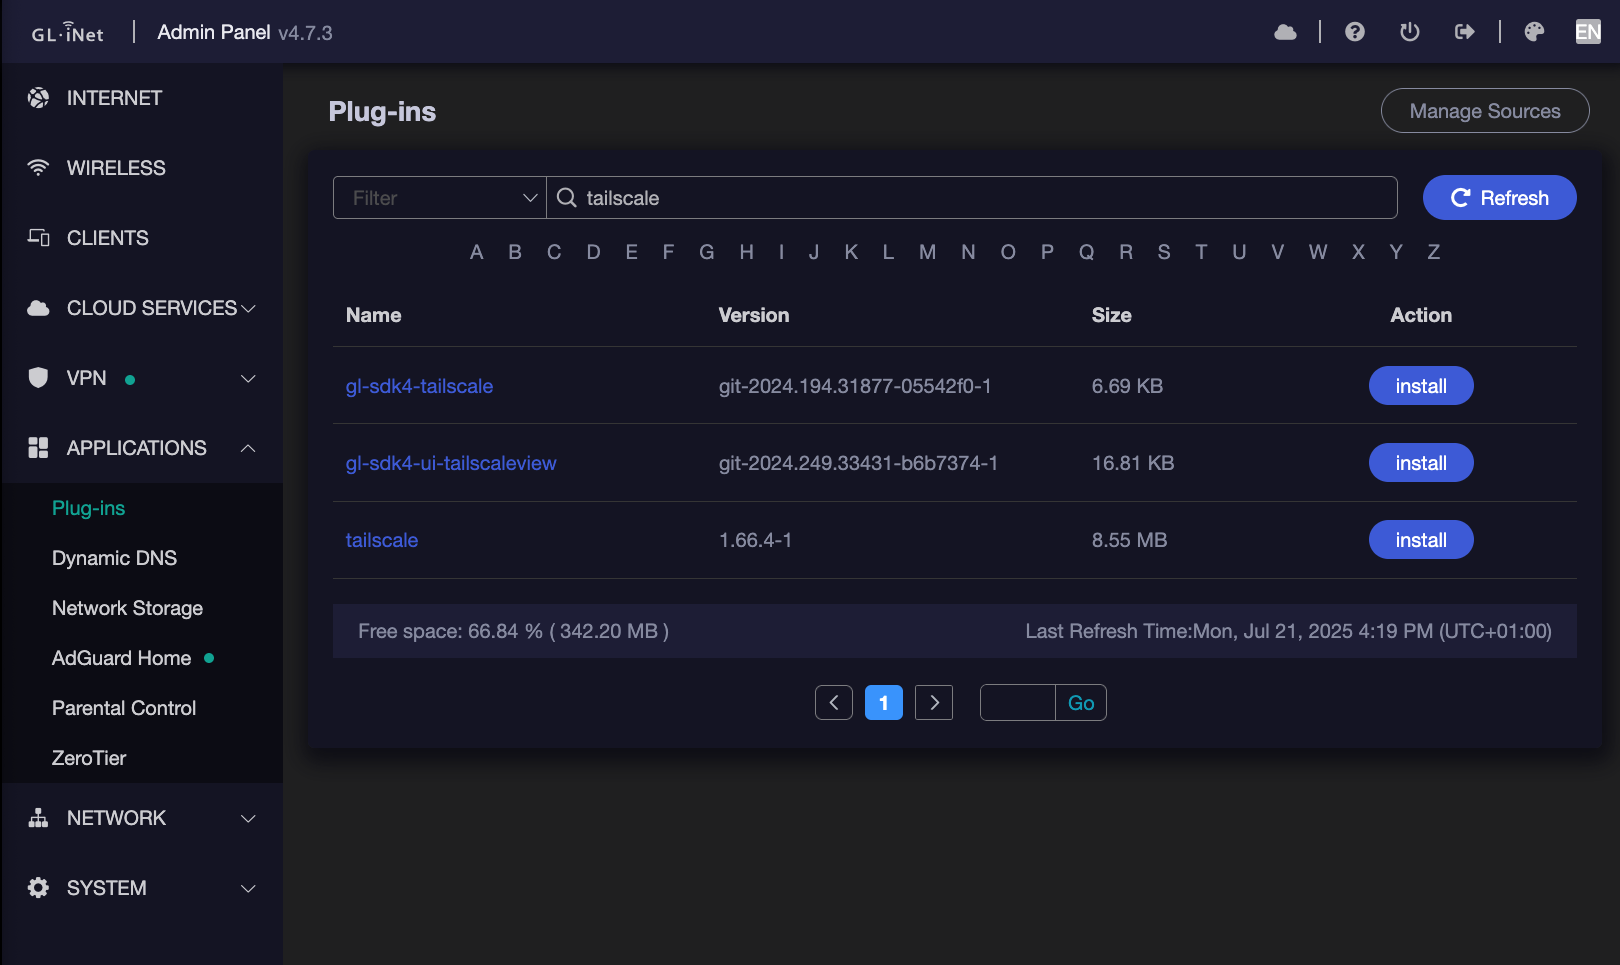Open ZeroTier submenu item
The width and height of the screenshot is (1620, 965).
89,758
